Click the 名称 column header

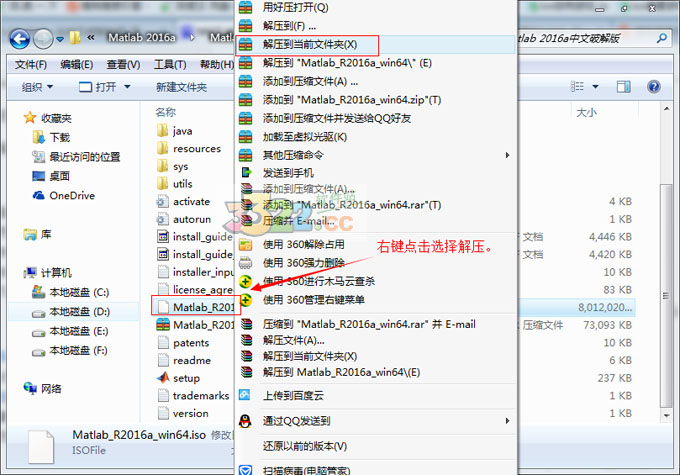(x=166, y=112)
